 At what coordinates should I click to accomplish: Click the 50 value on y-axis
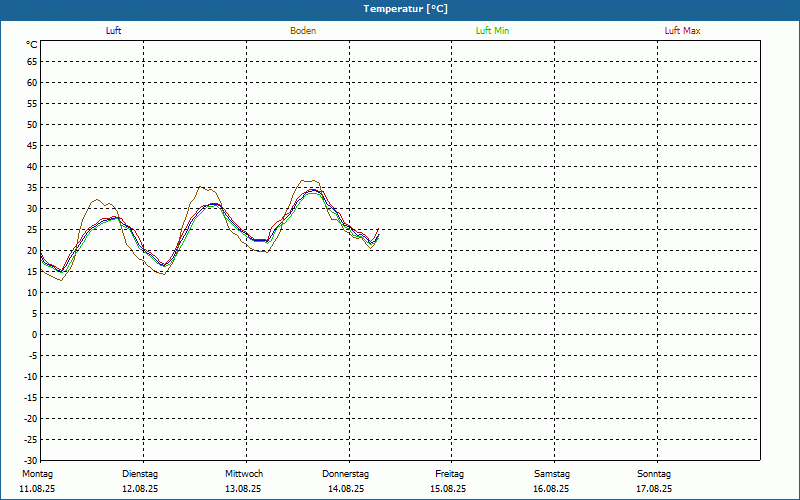tap(32, 125)
